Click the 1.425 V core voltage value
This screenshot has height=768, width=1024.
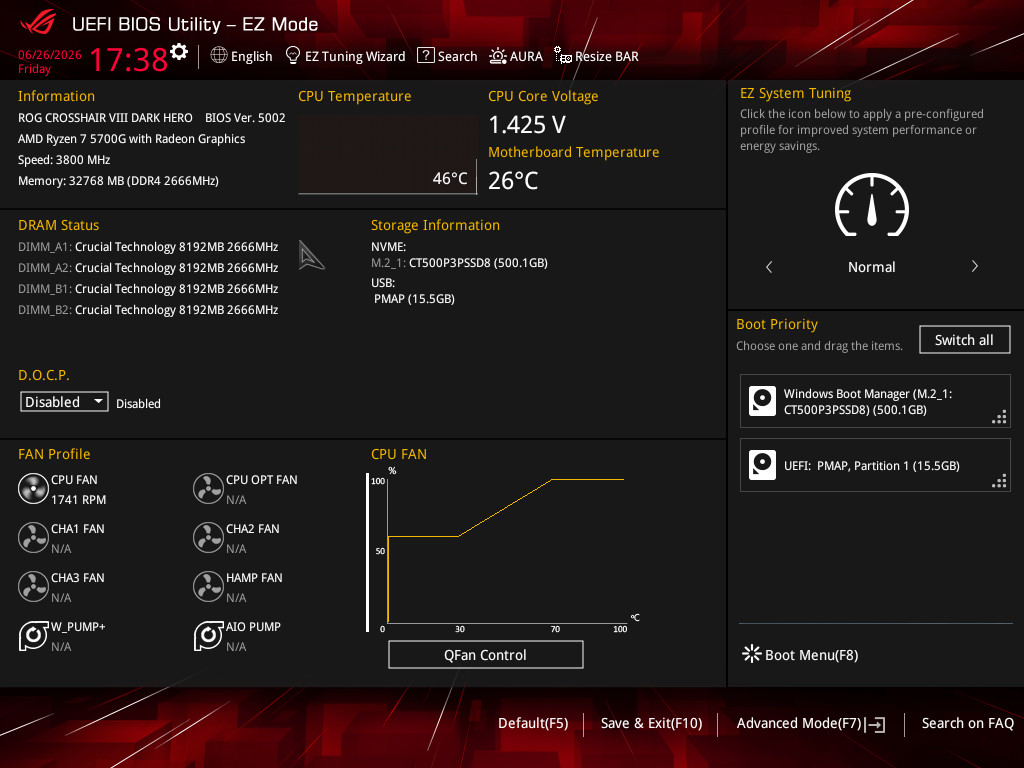click(527, 125)
